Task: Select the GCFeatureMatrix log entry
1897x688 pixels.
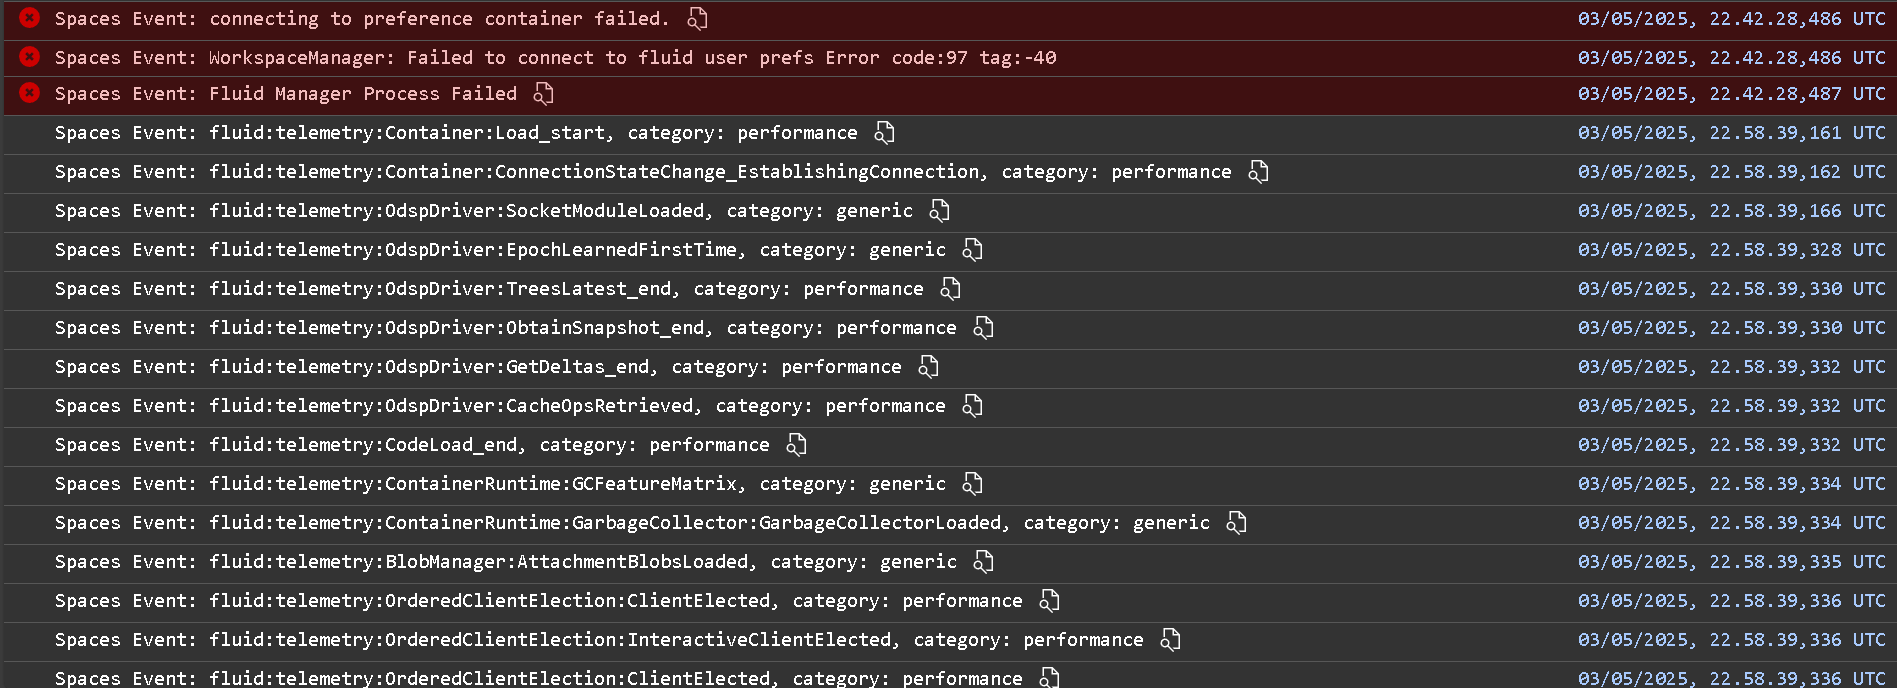Action: [x=500, y=484]
